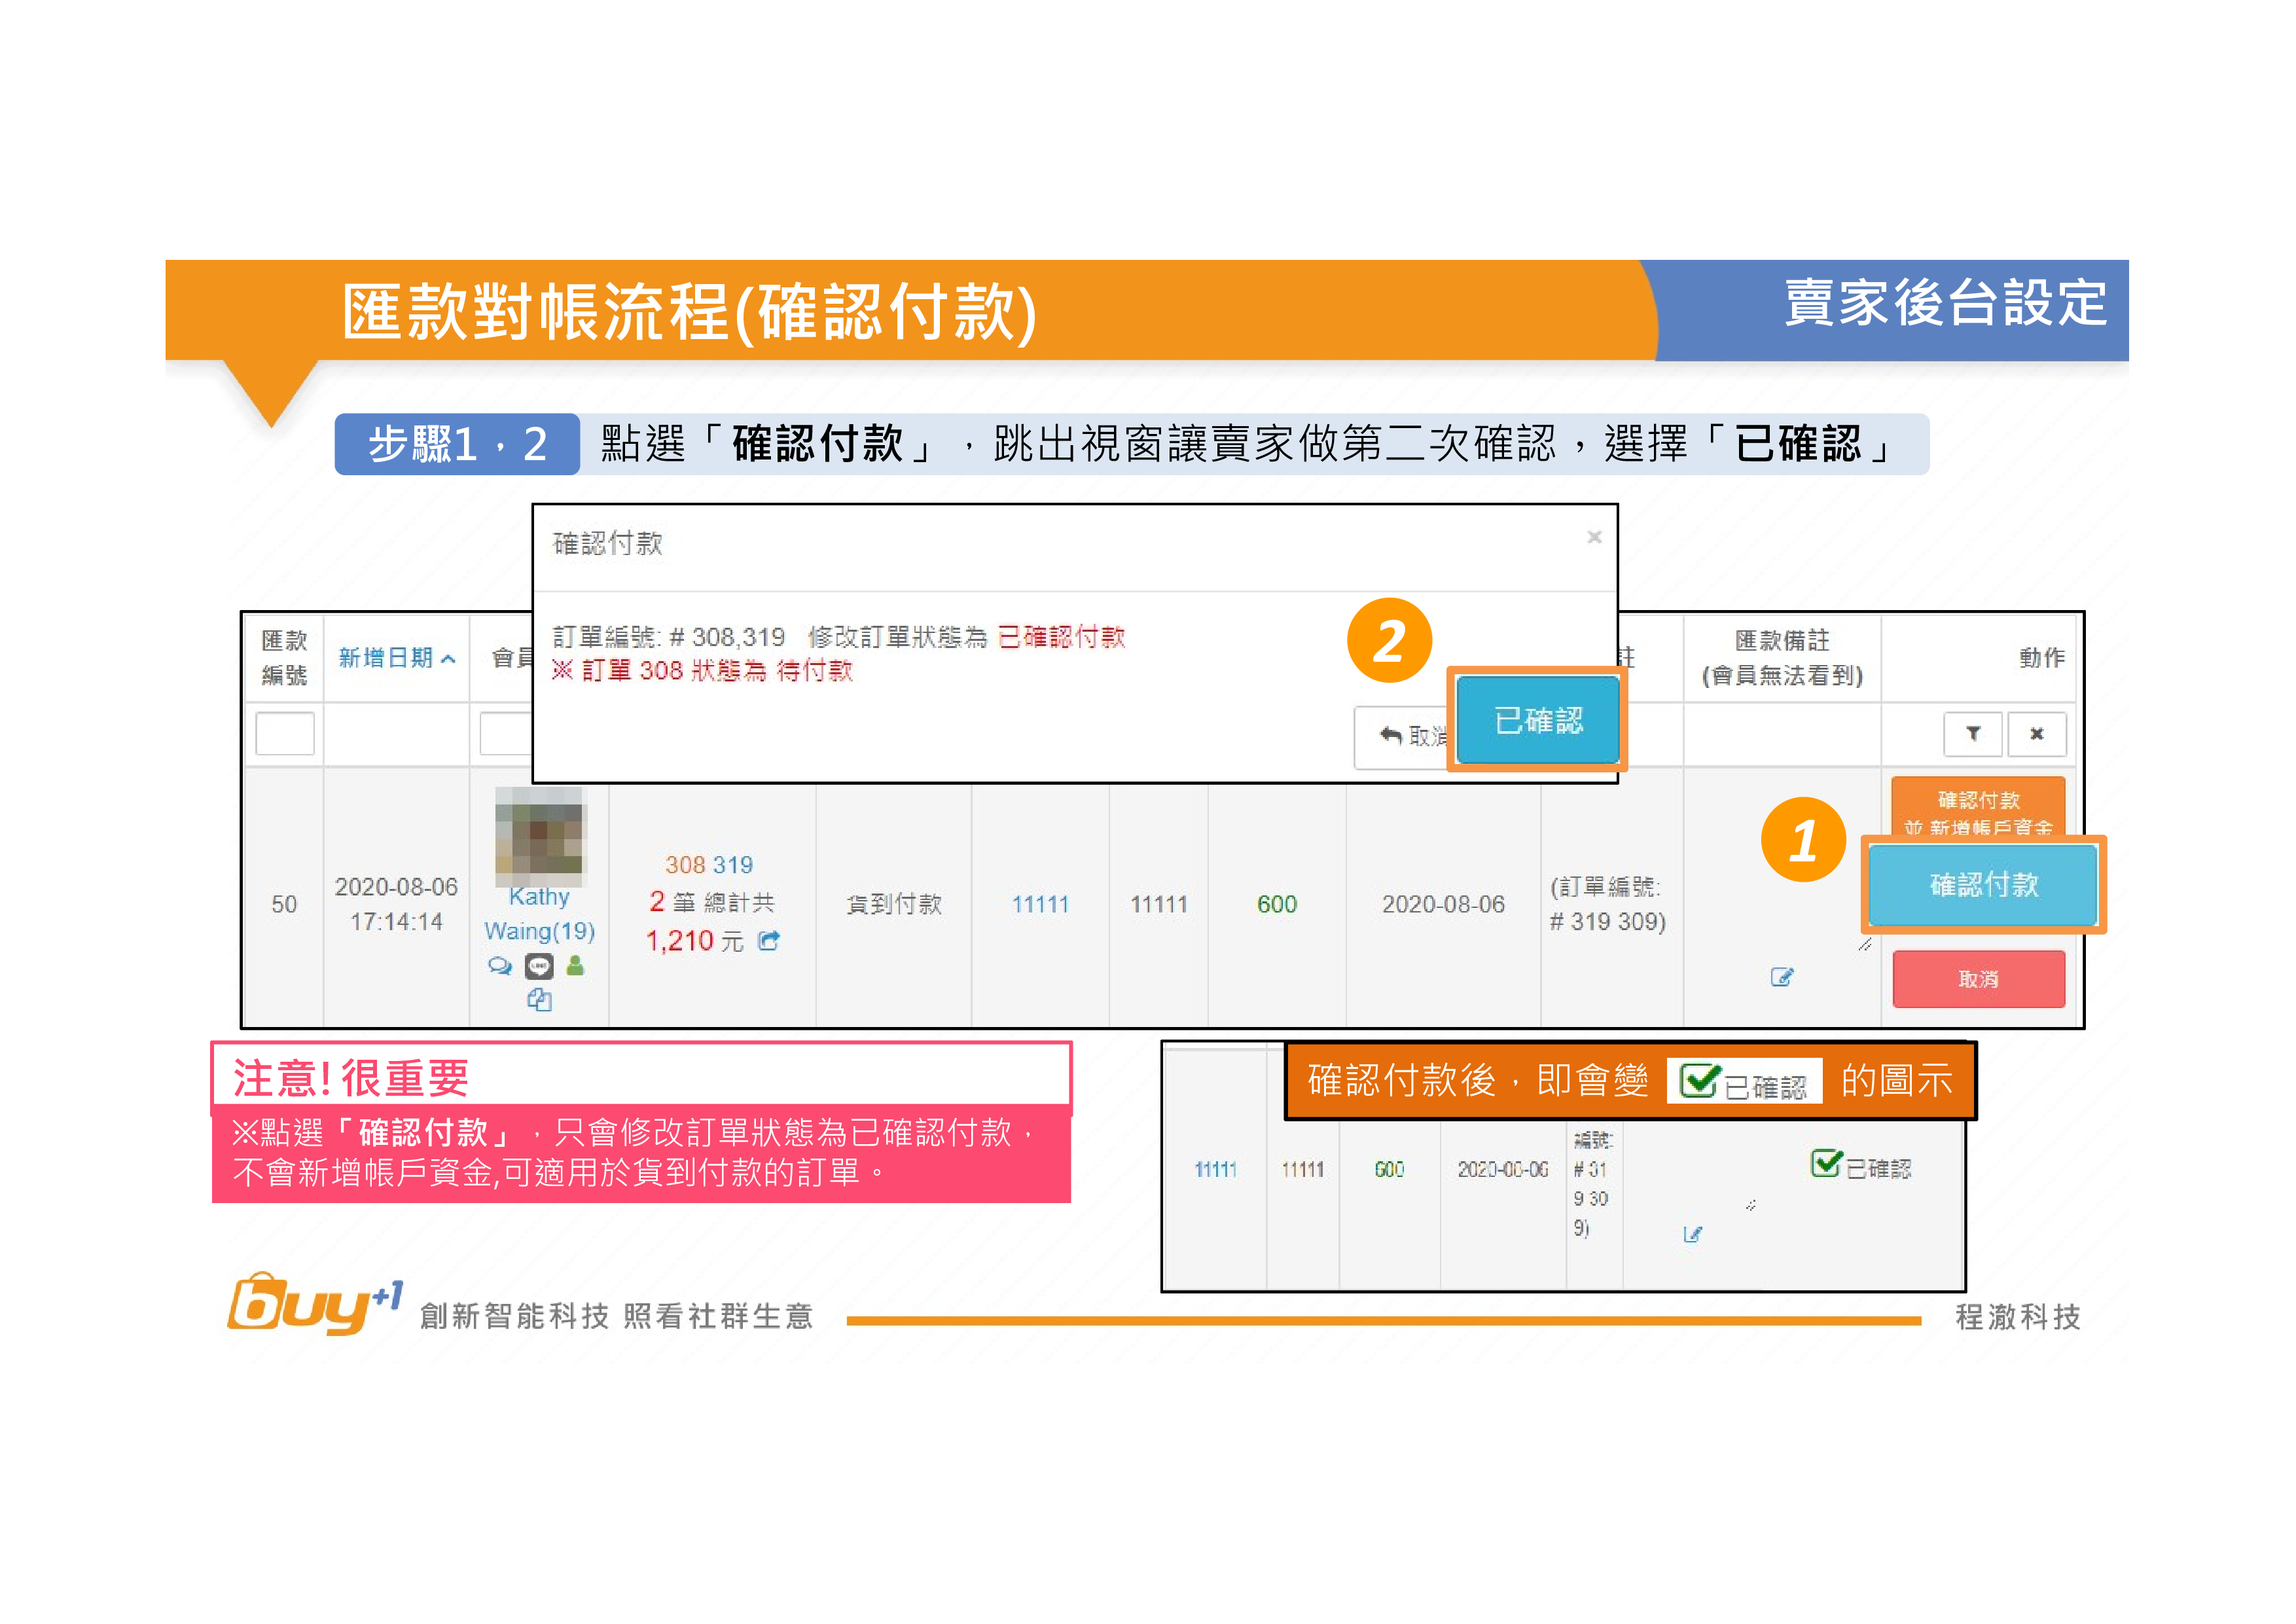Click the edit remittance note pencil icon
Viewport: 2296px width, 1624px height.
[1781, 977]
